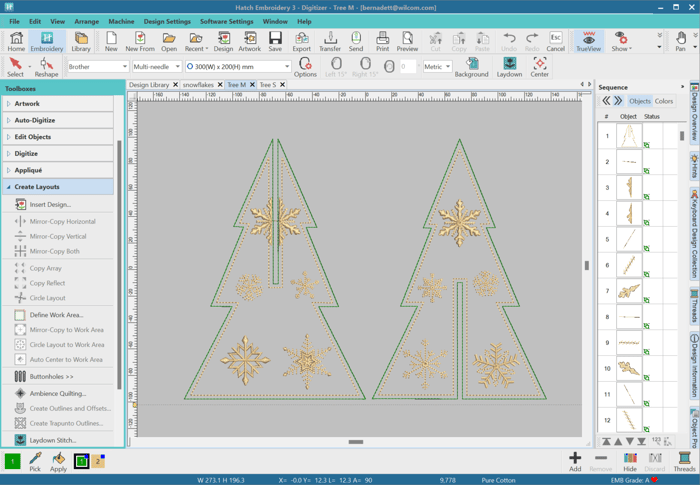The height and width of the screenshot is (485, 700).
Task: Open the Metric units dropdown
Action: coord(437,67)
